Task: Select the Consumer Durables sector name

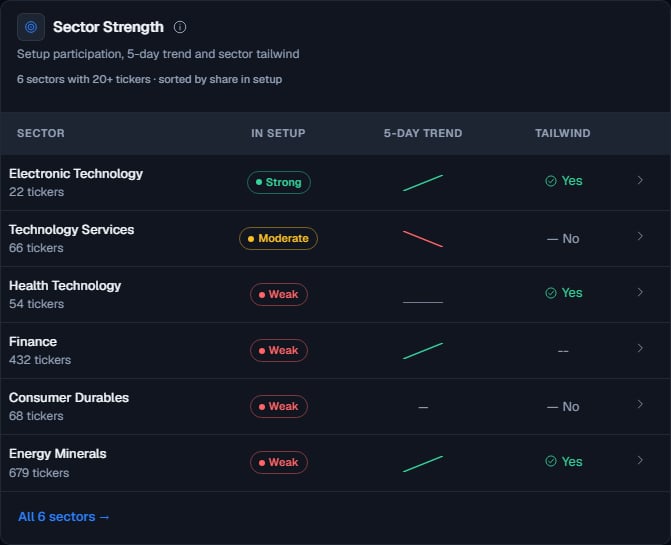Action: coord(69,398)
